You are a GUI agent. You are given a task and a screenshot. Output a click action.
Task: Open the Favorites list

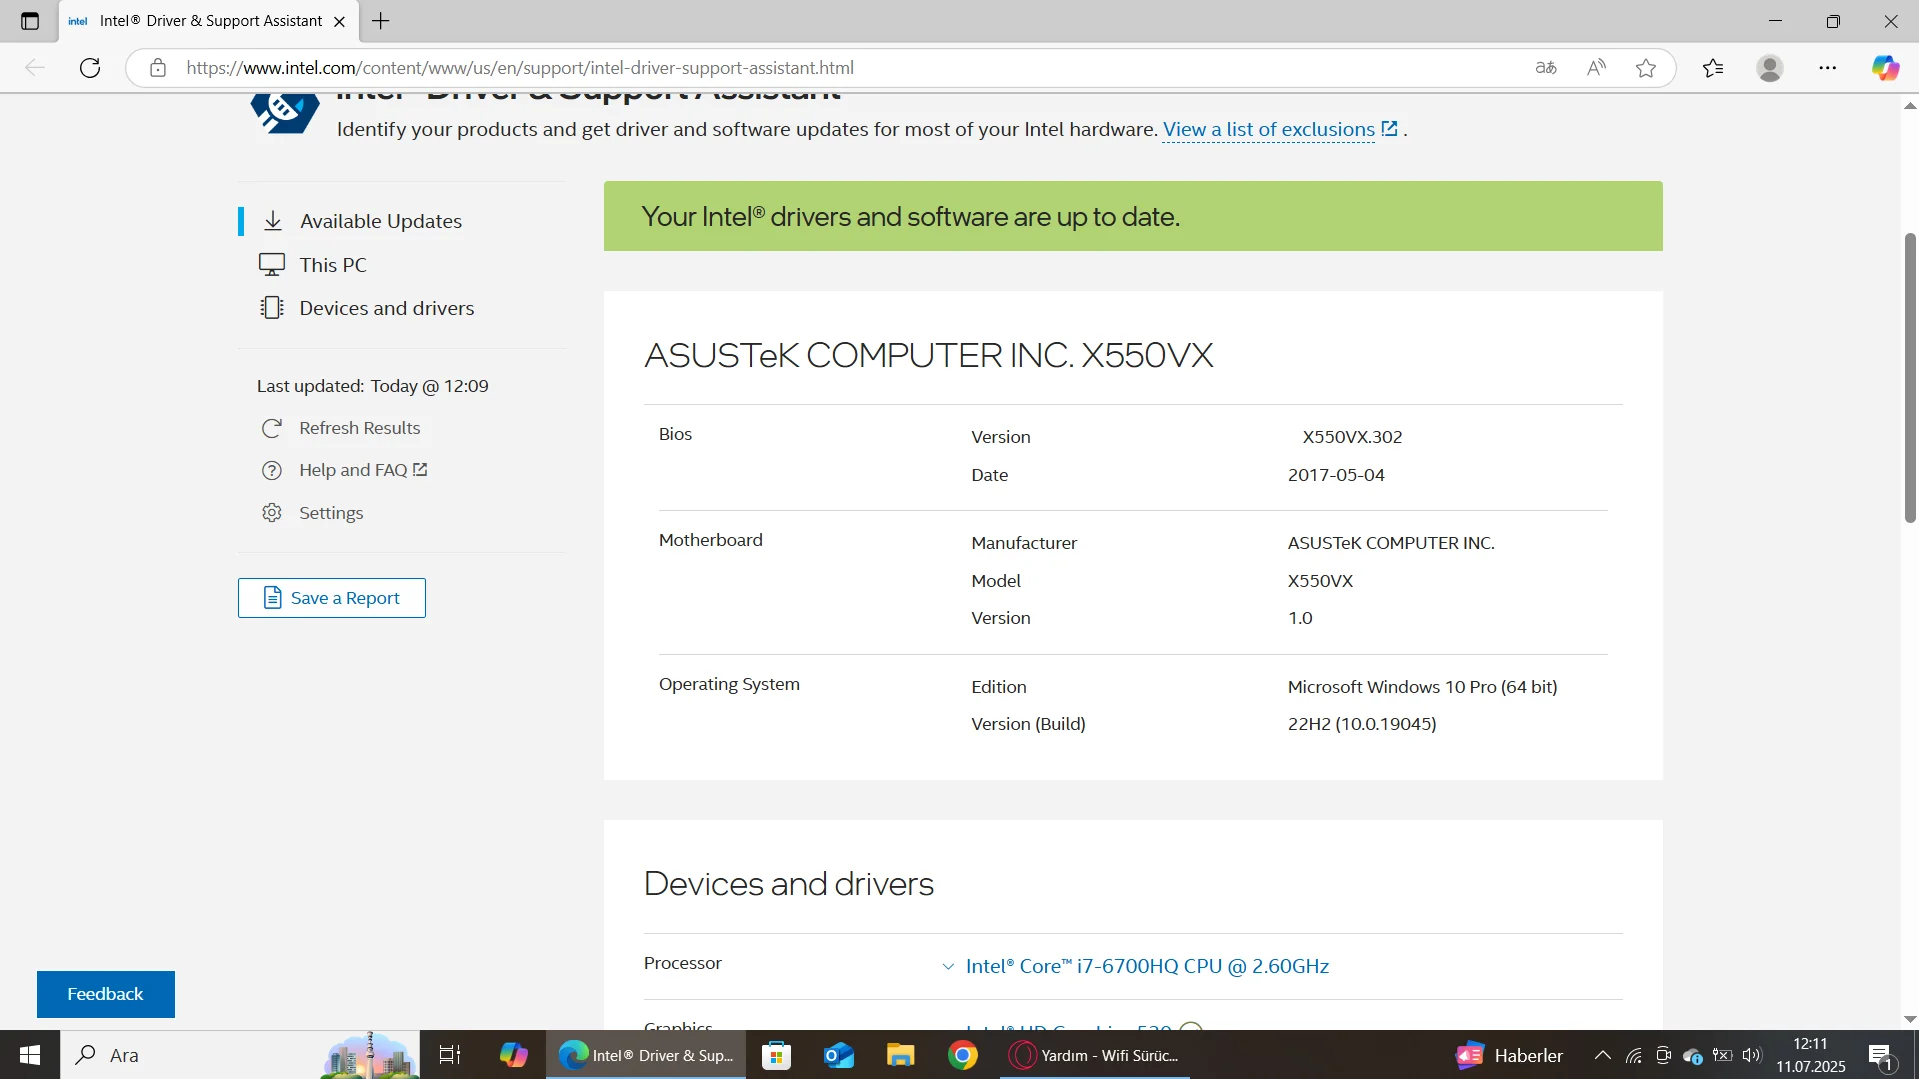click(x=1713, y=68)
